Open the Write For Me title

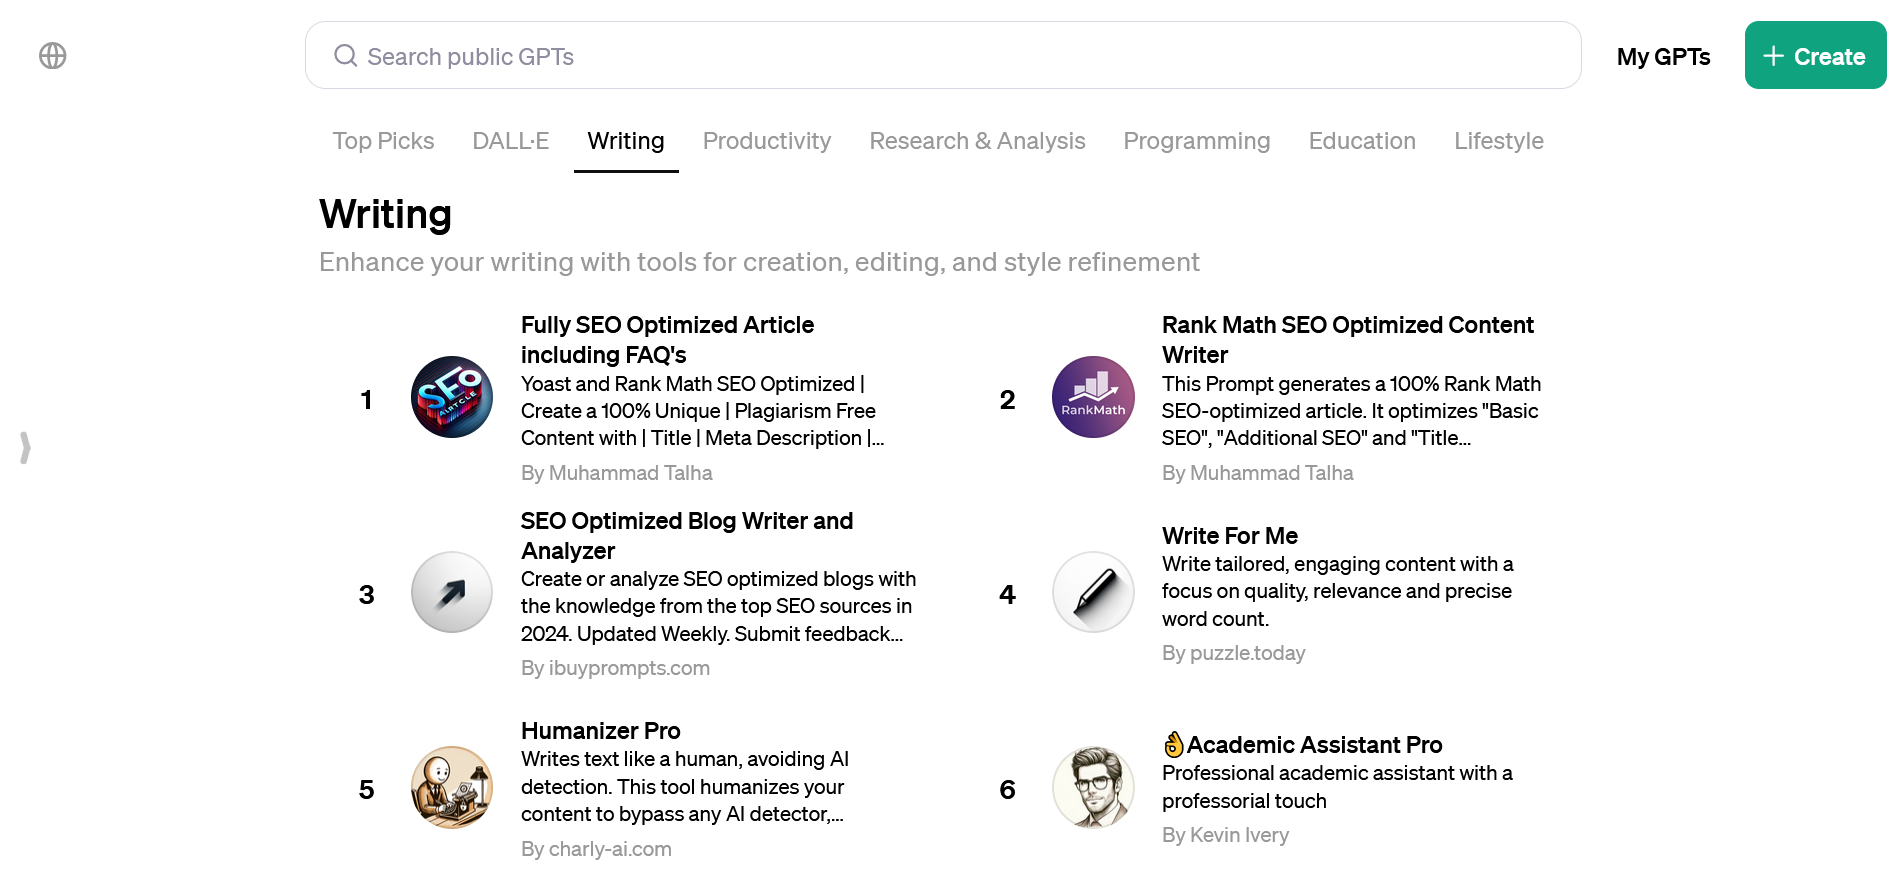tap(1230, 536)
